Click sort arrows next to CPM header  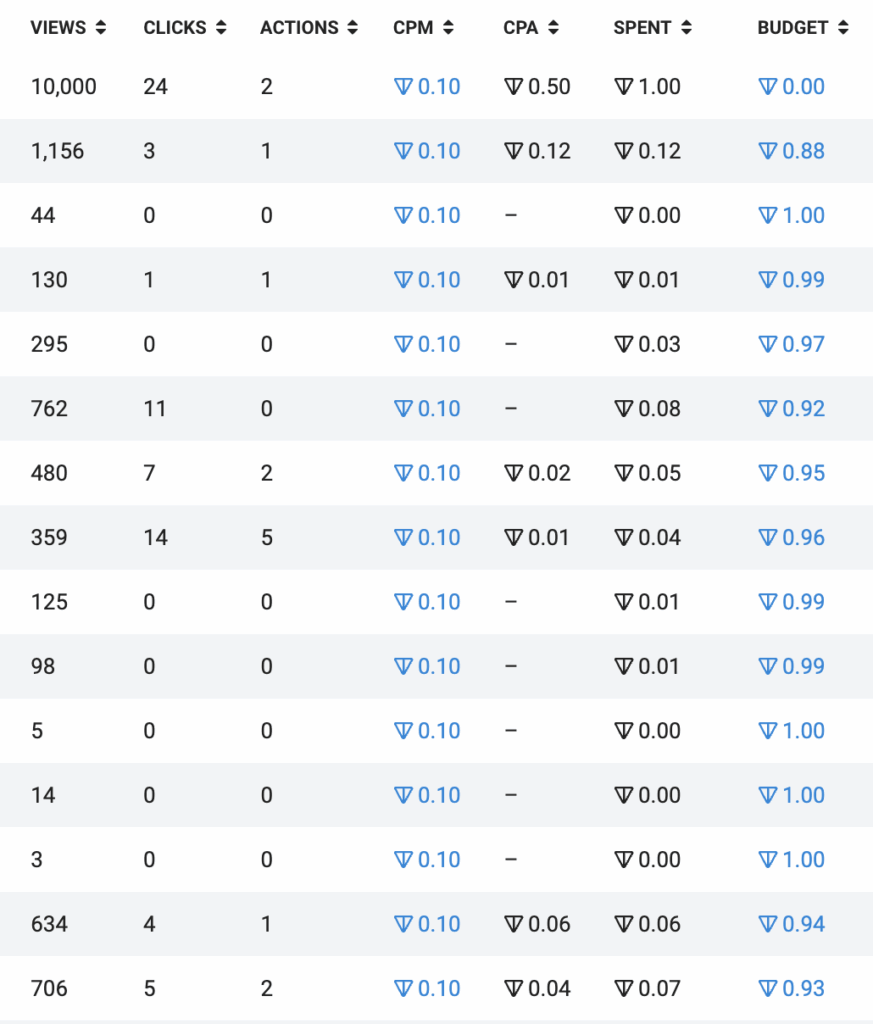(449, 28)
